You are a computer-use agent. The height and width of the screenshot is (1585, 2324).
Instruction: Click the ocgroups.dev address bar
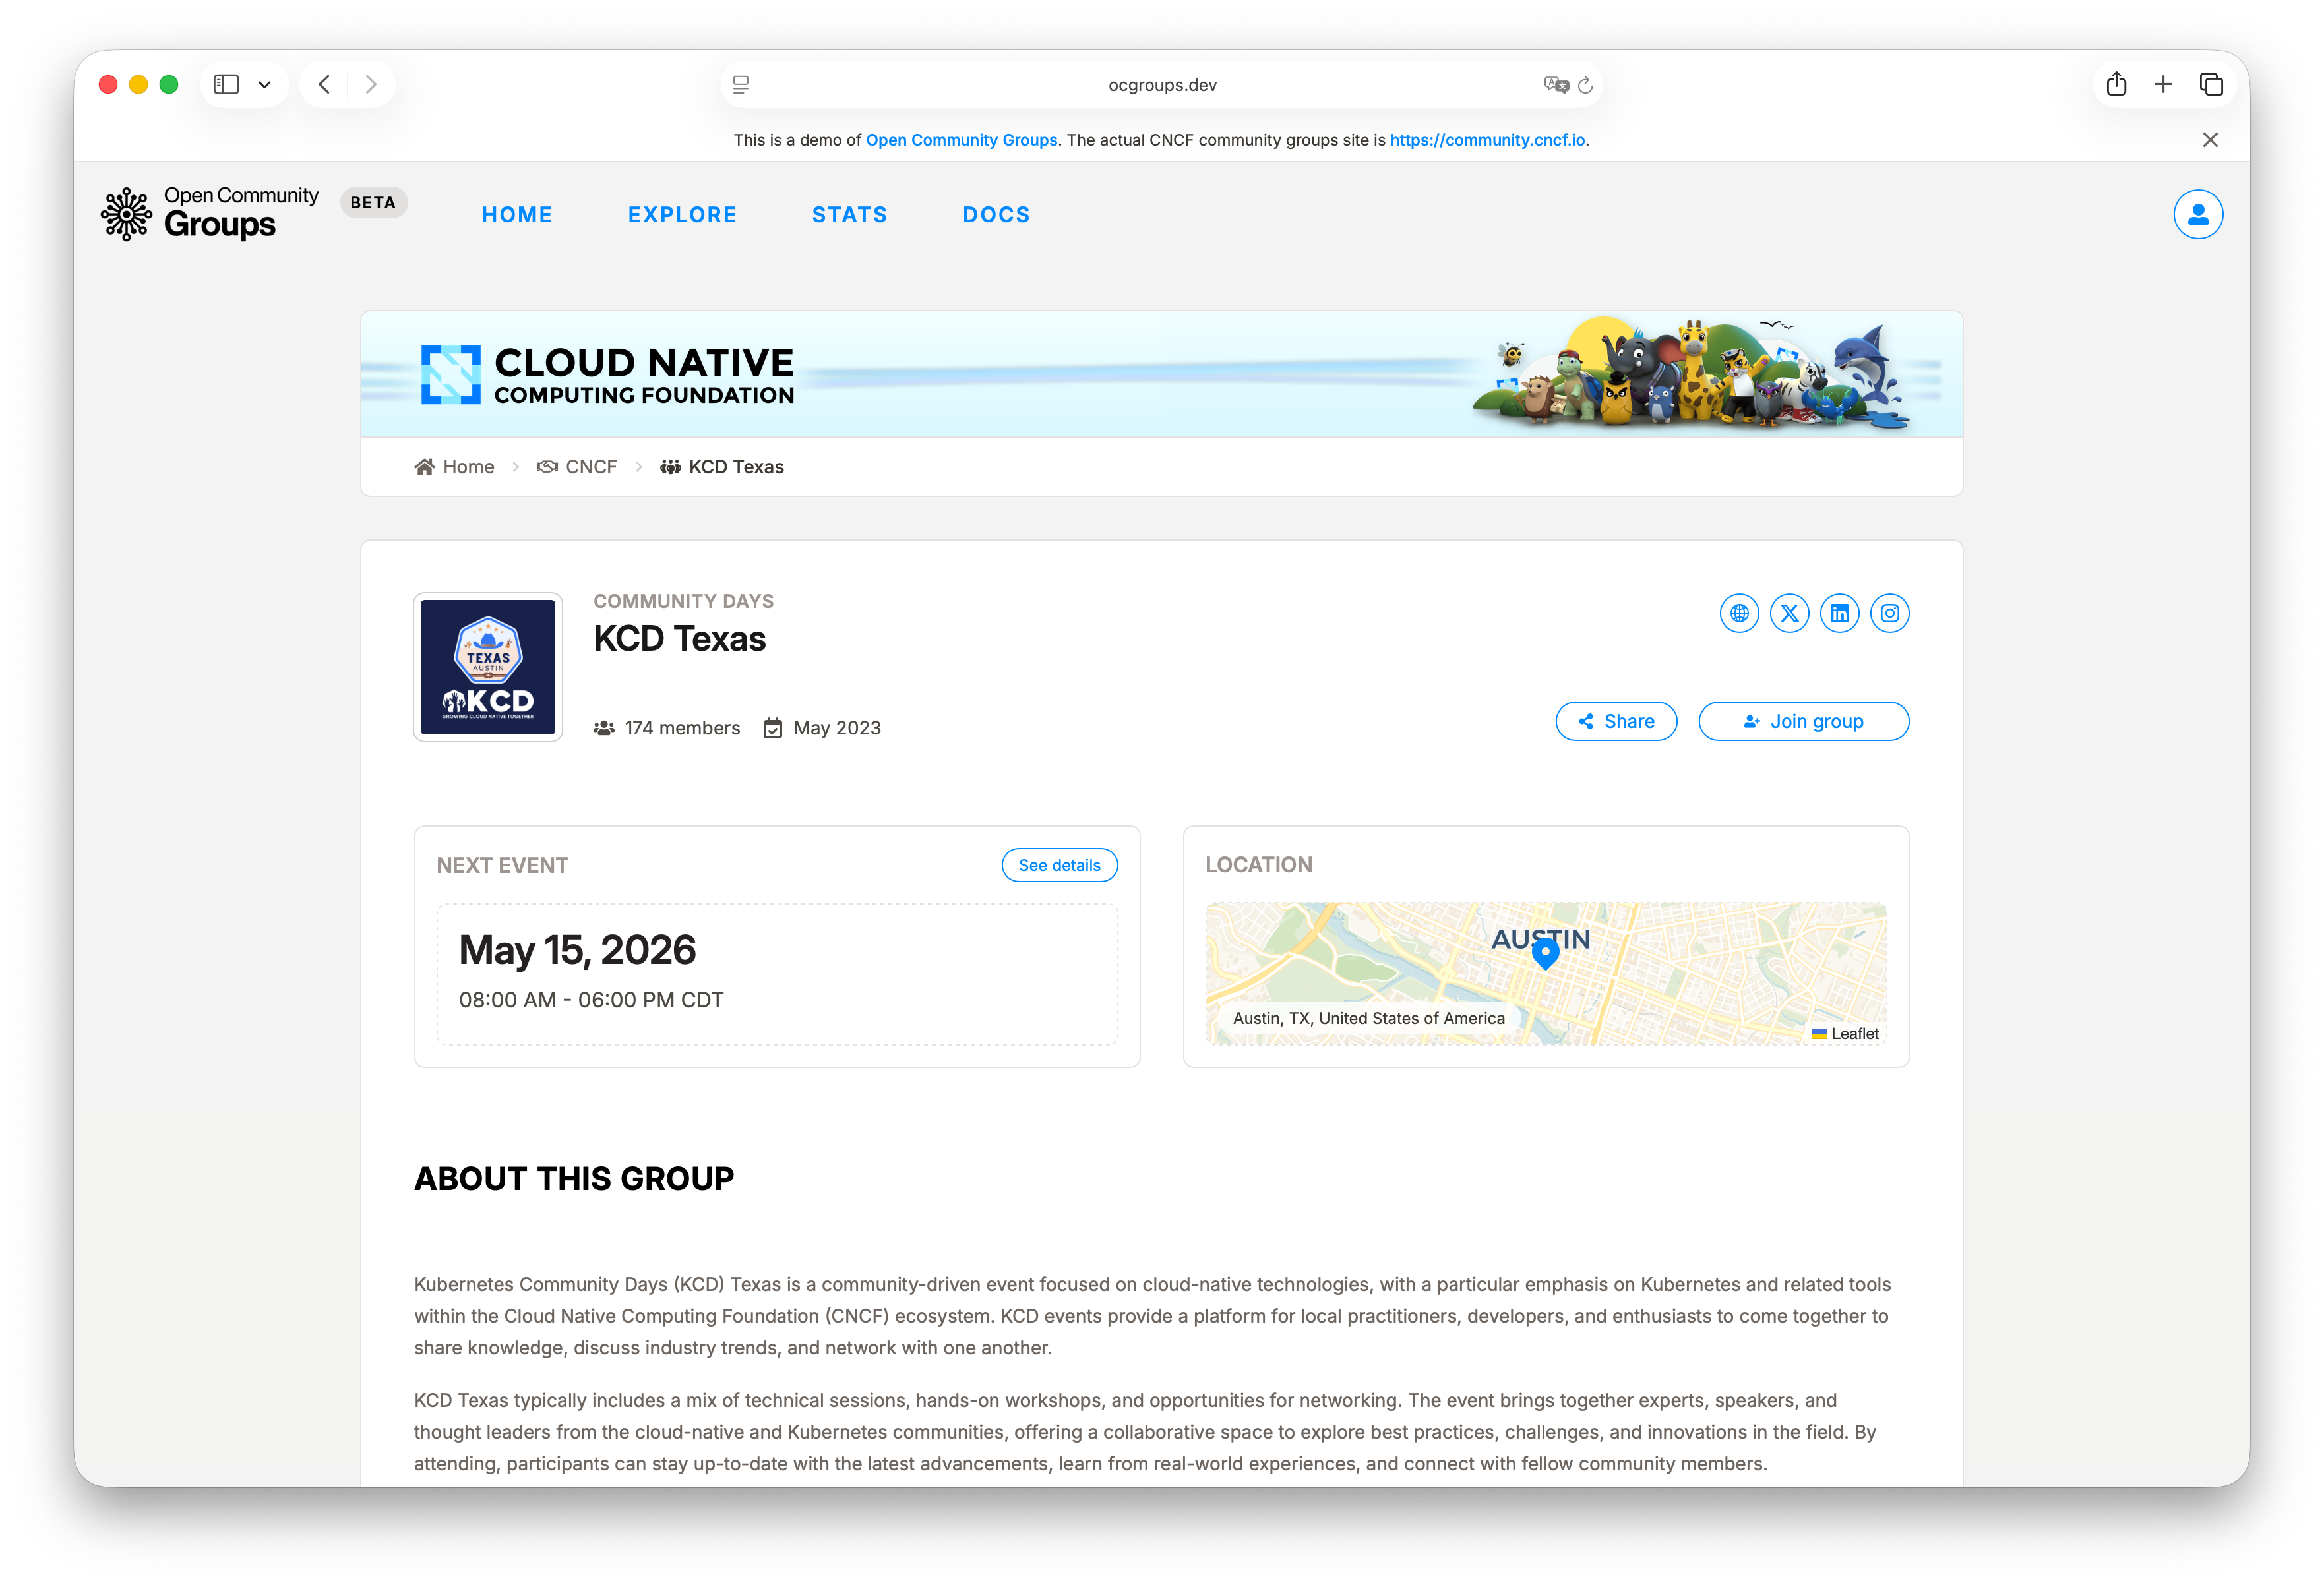pyautogui.click(x=1162, y=85)
